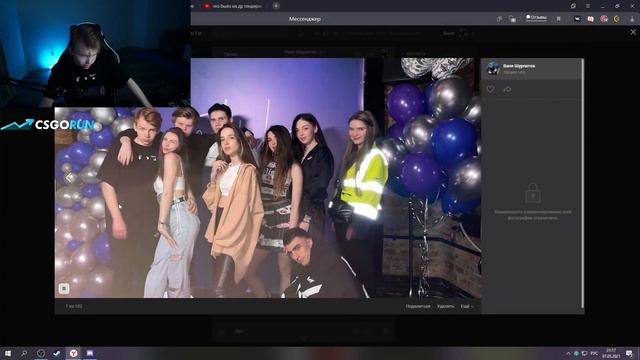Like the photo with the heart icon

click(490, 89)
